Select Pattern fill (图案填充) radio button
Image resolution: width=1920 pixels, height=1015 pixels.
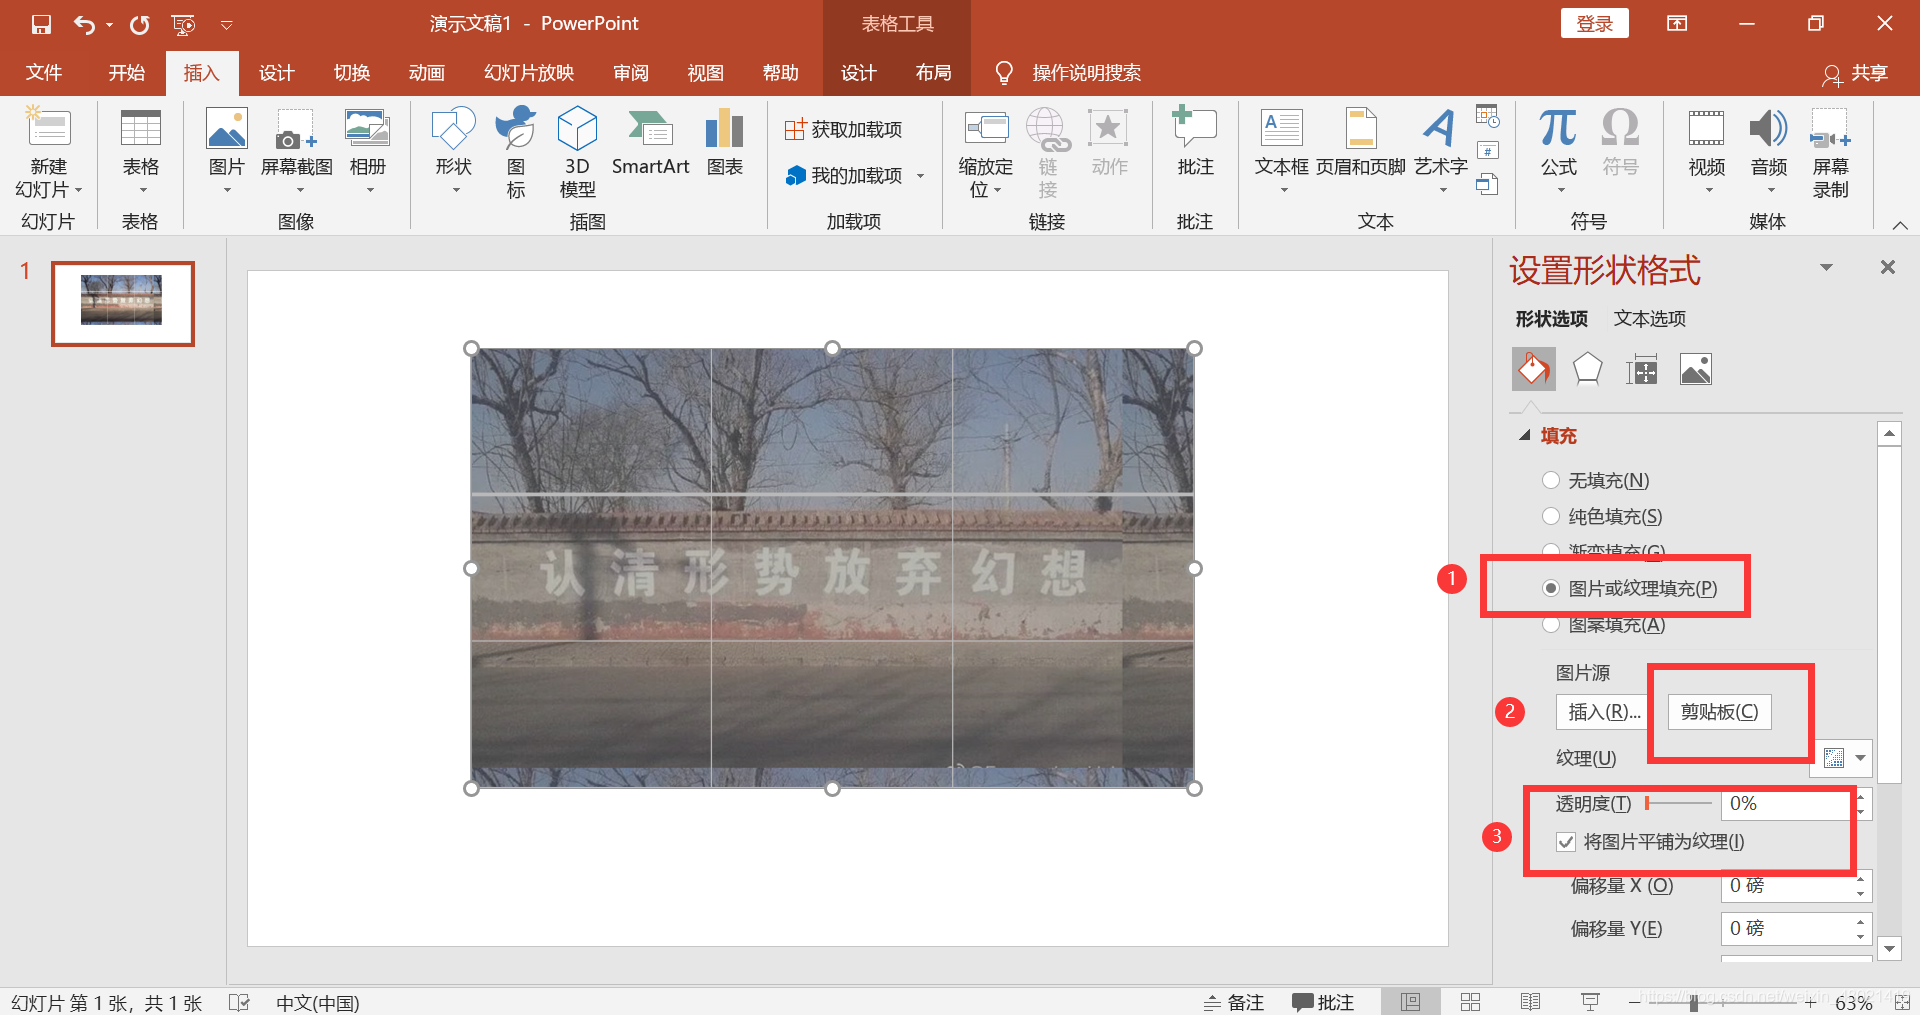1550,625
